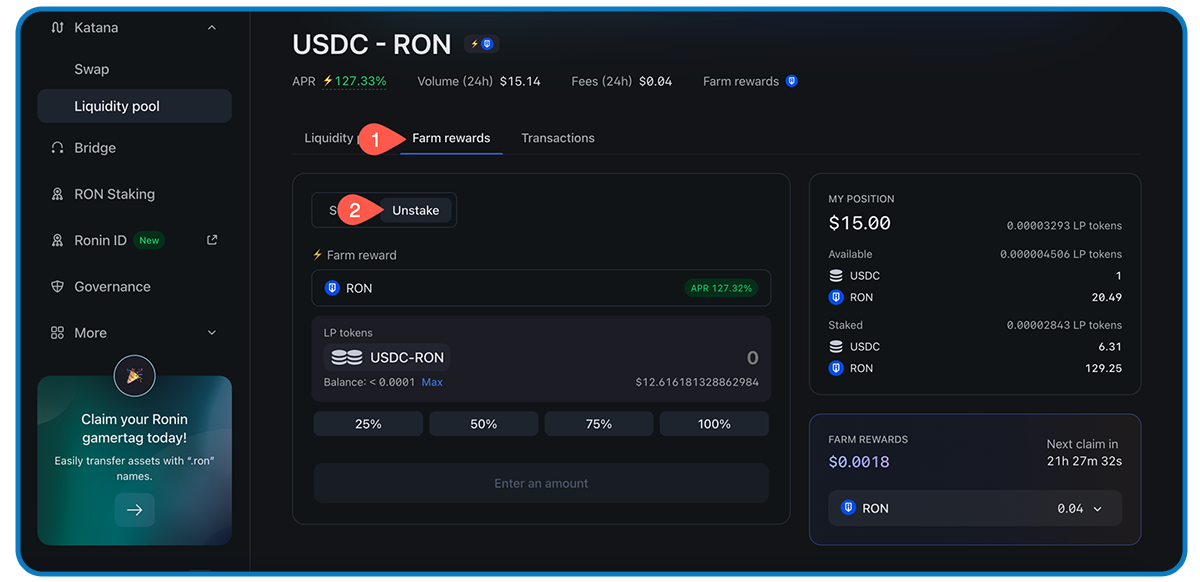Image resolution: width=1200 pixels, height=582 pixels.
Task: Click the Max link under LP tokens
Action: click(432, 382)
